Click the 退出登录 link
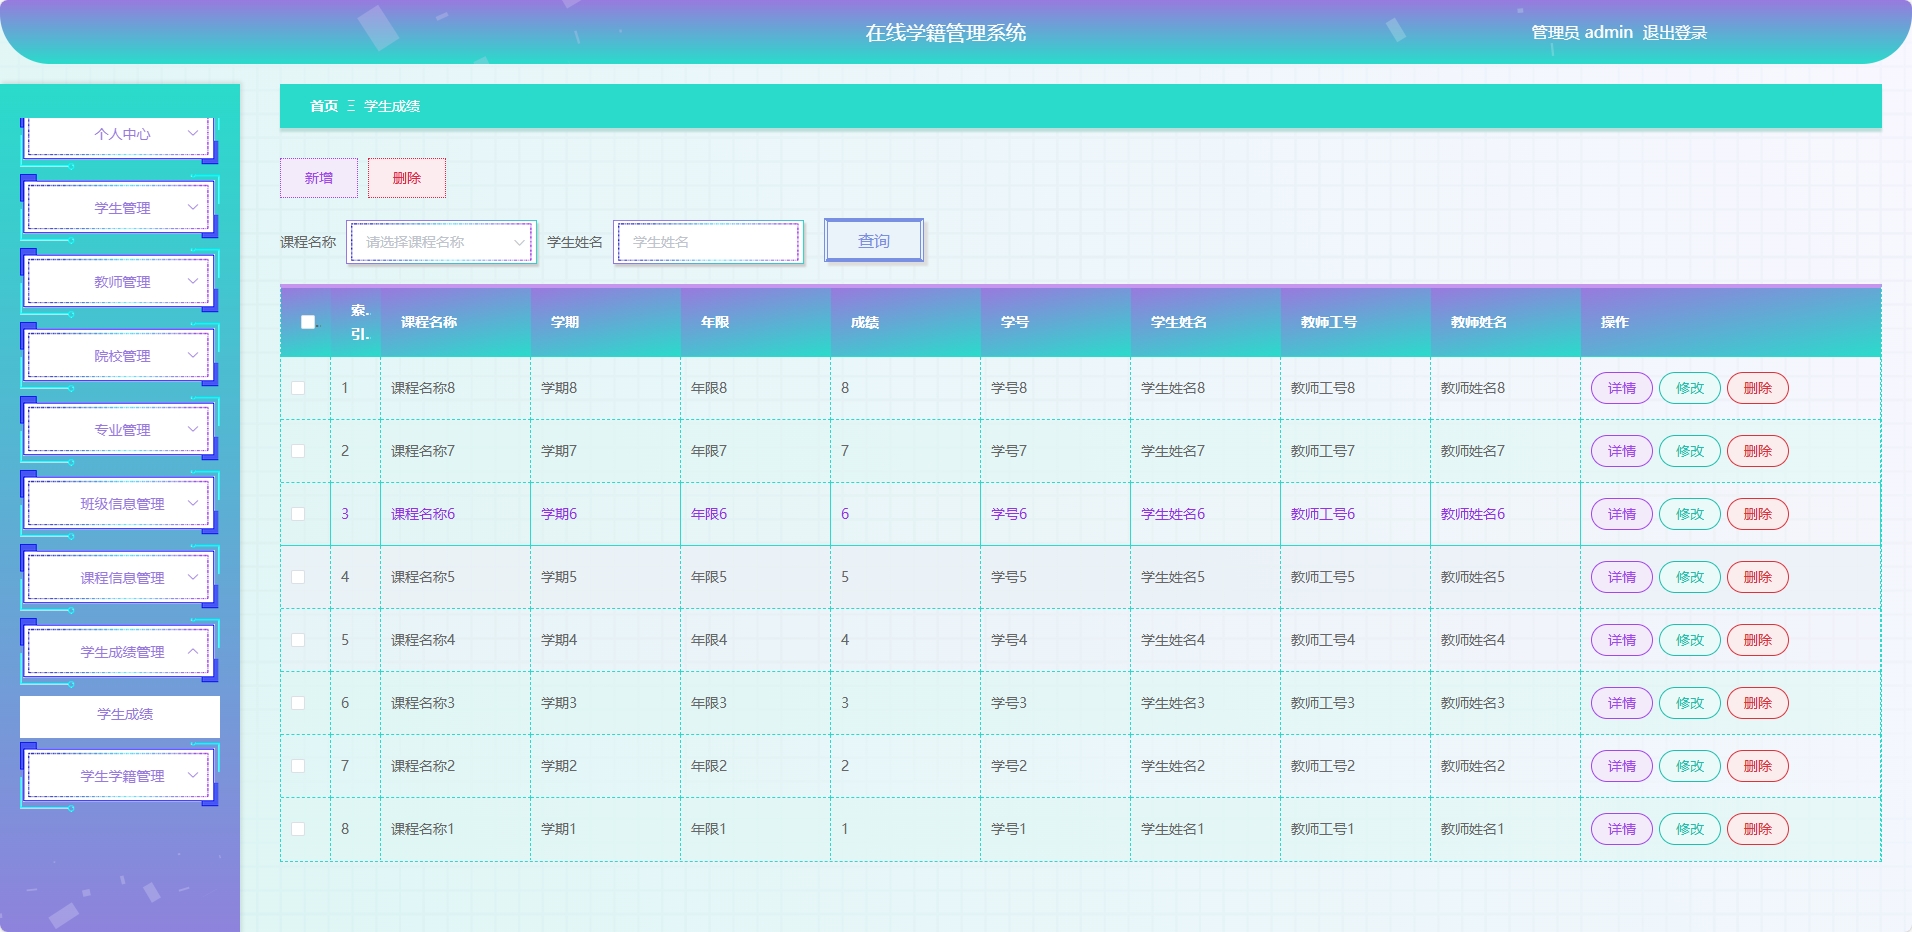This screenshot has height=932, width=1912. pos(1674,32)
